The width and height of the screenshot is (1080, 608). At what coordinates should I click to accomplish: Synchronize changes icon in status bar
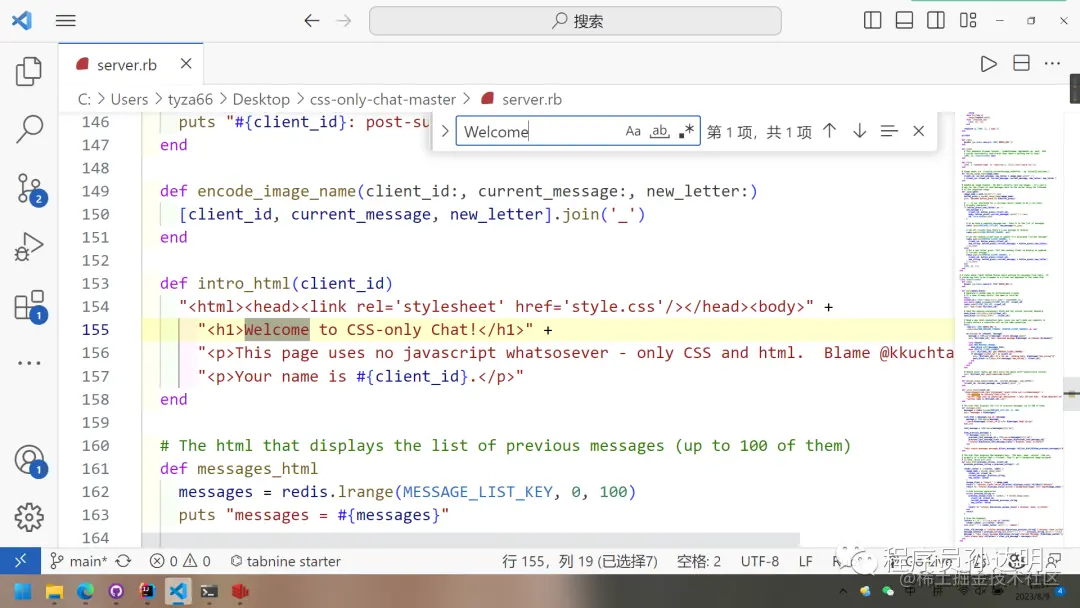click(124, 561)
